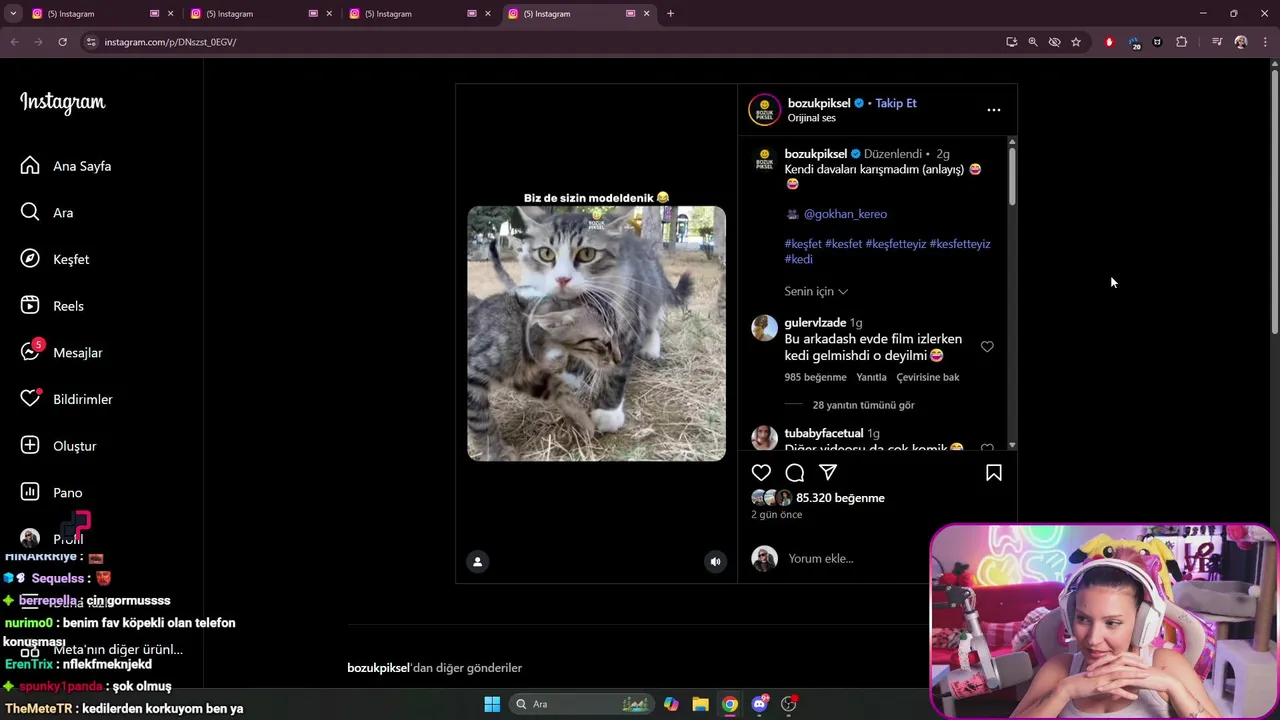This screenshot has height=720, width=1280.
Task: Open Mesajlar with unread badge
Action: pos(62,352)
